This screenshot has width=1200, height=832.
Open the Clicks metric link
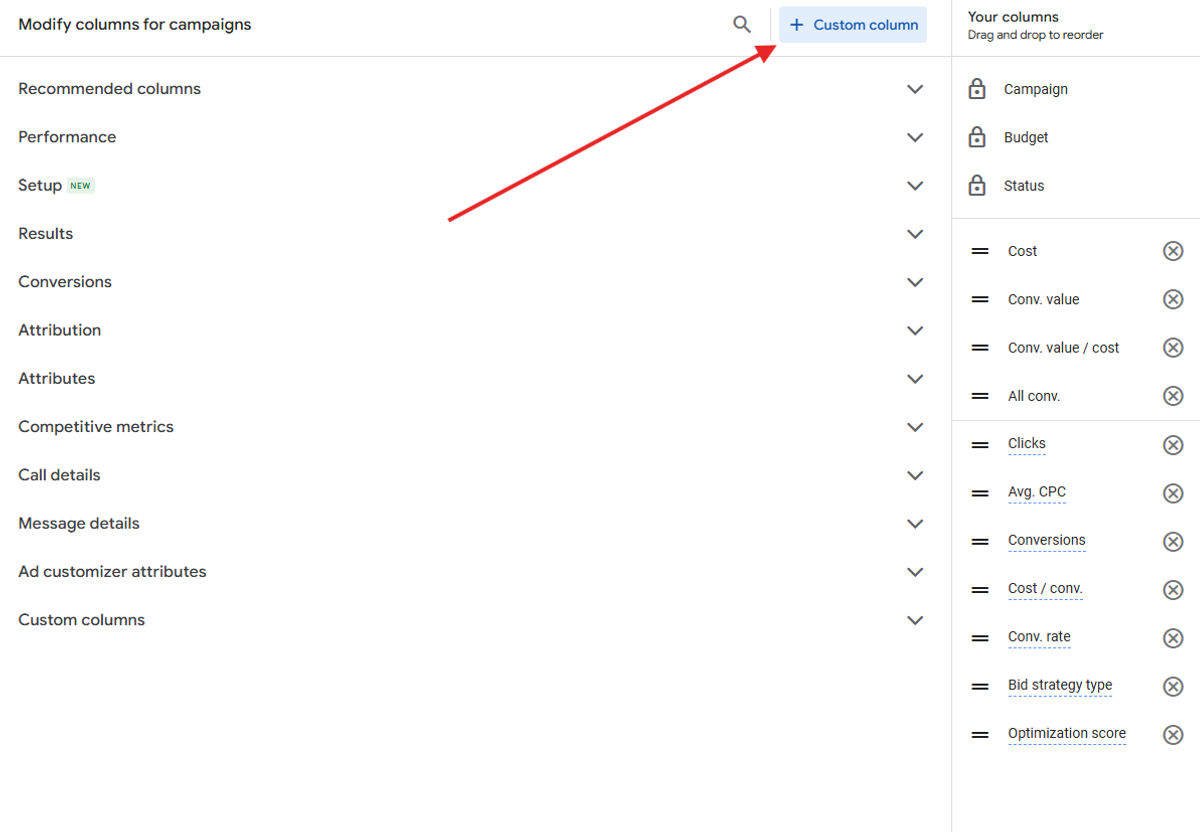(1026, 444)
